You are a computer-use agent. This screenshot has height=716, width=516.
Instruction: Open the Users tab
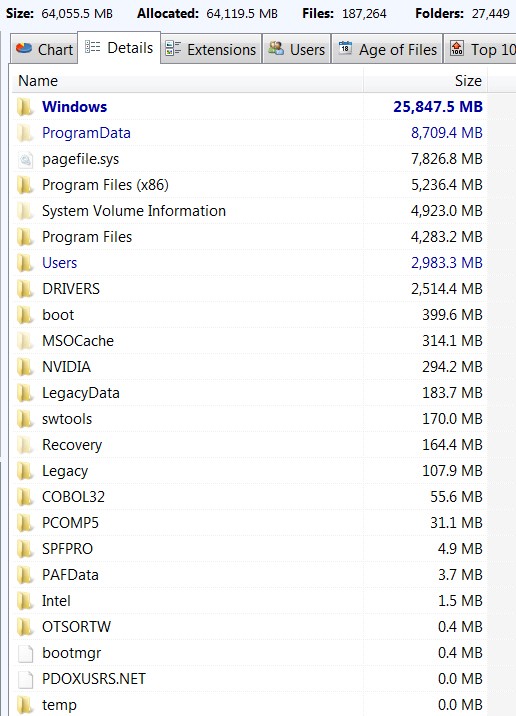point(296,49)
